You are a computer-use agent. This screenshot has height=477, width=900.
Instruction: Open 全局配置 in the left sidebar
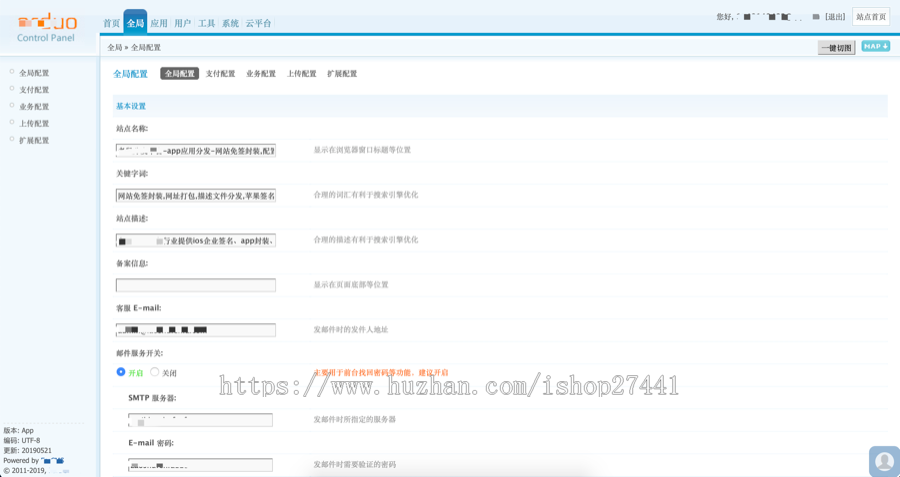pos(34,73)
